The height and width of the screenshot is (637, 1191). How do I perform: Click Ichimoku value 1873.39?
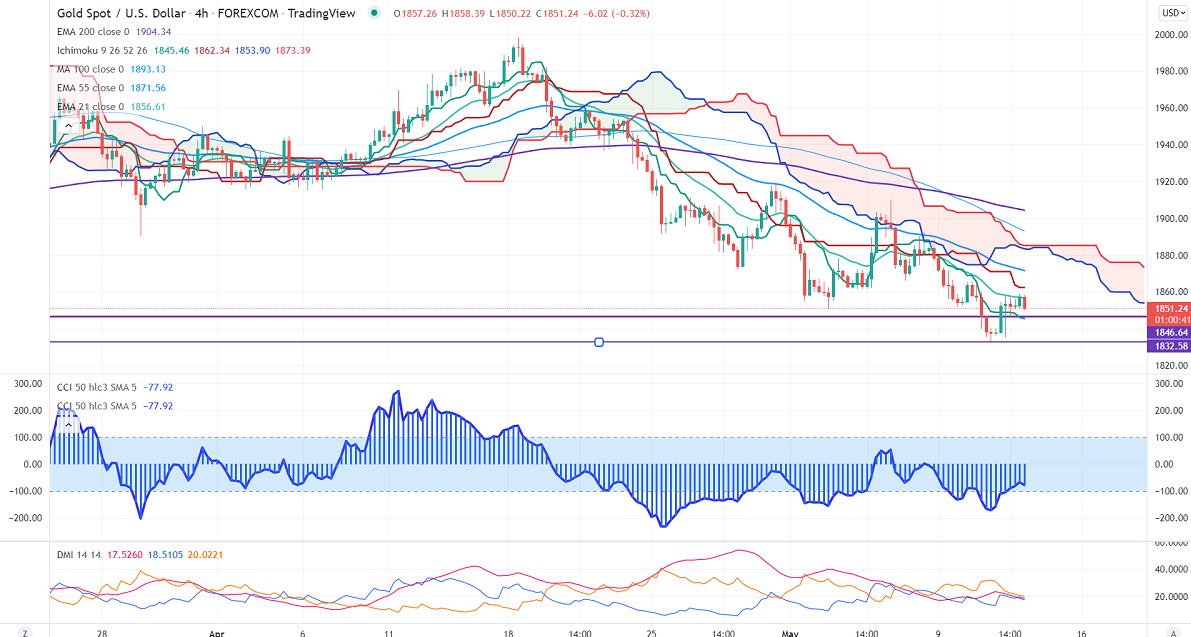pos(292,51)
